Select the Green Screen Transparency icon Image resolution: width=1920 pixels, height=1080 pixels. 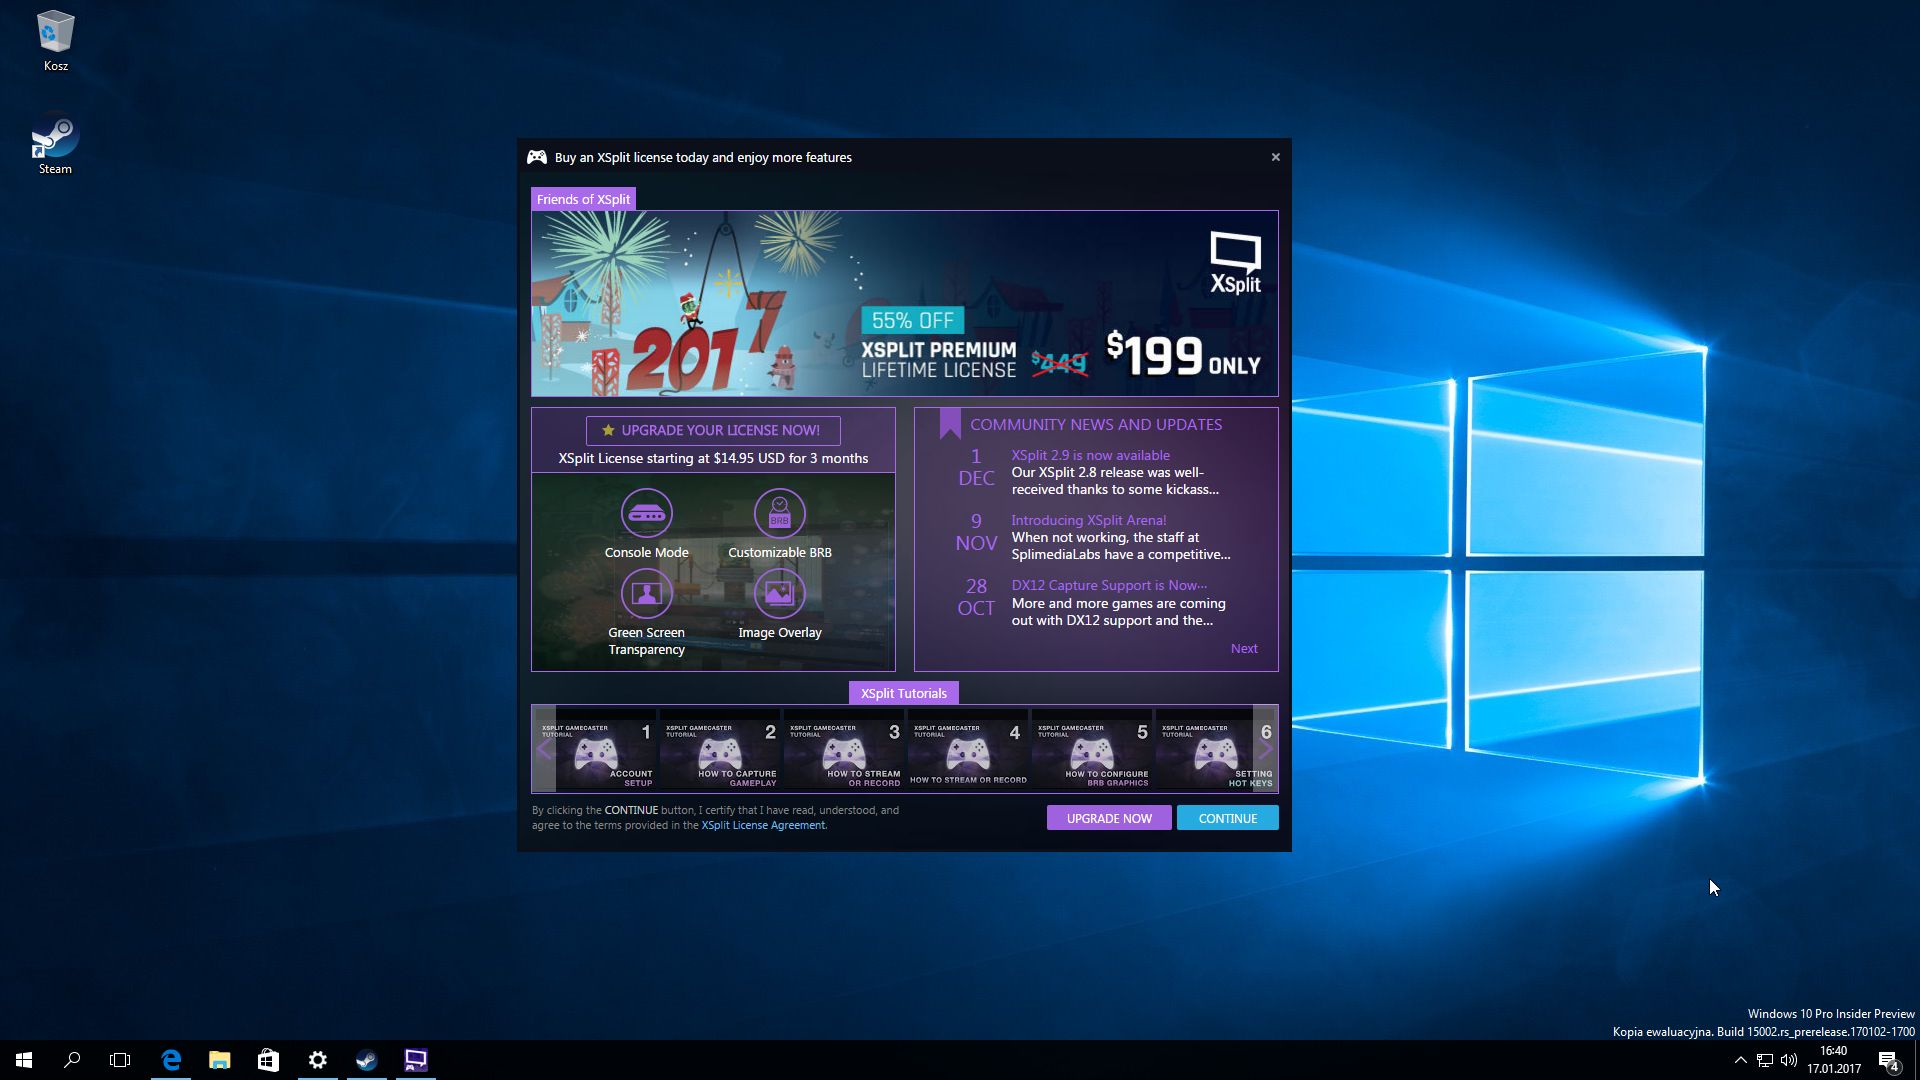coord(646,593)
